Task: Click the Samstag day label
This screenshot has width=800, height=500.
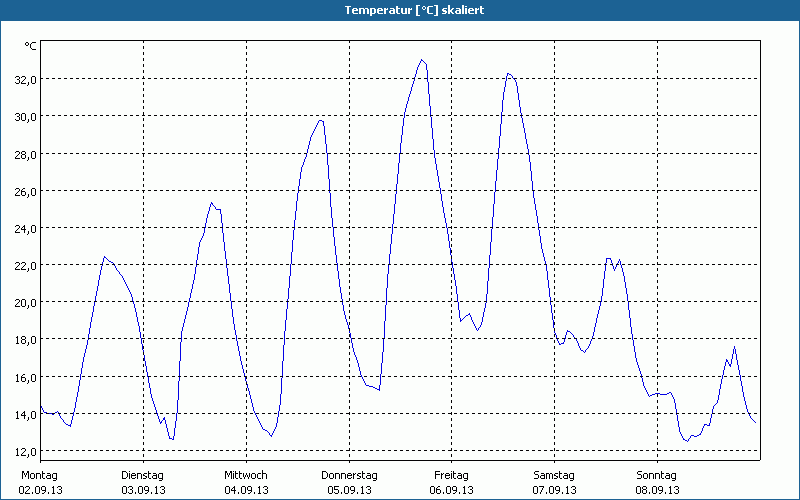Action: [x=554, y=476]
